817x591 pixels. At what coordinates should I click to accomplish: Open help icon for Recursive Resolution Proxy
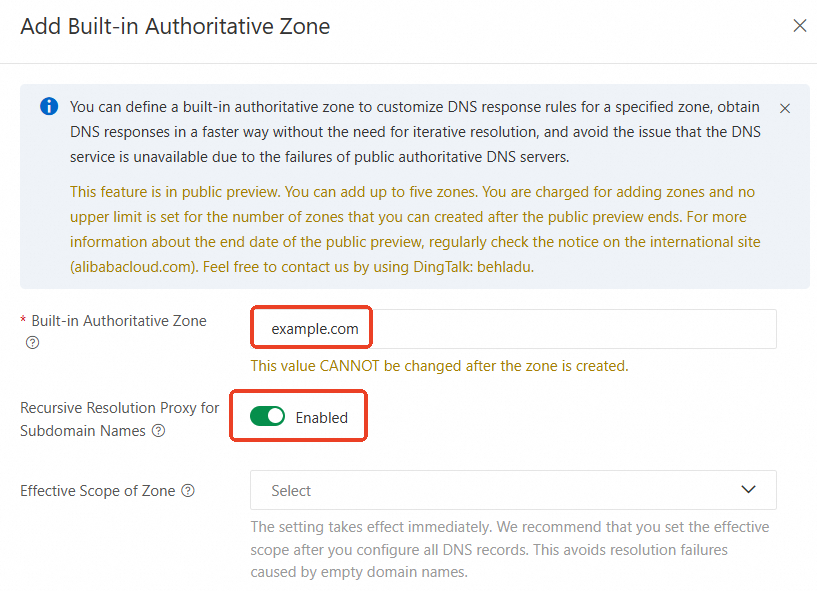[158, 431]
